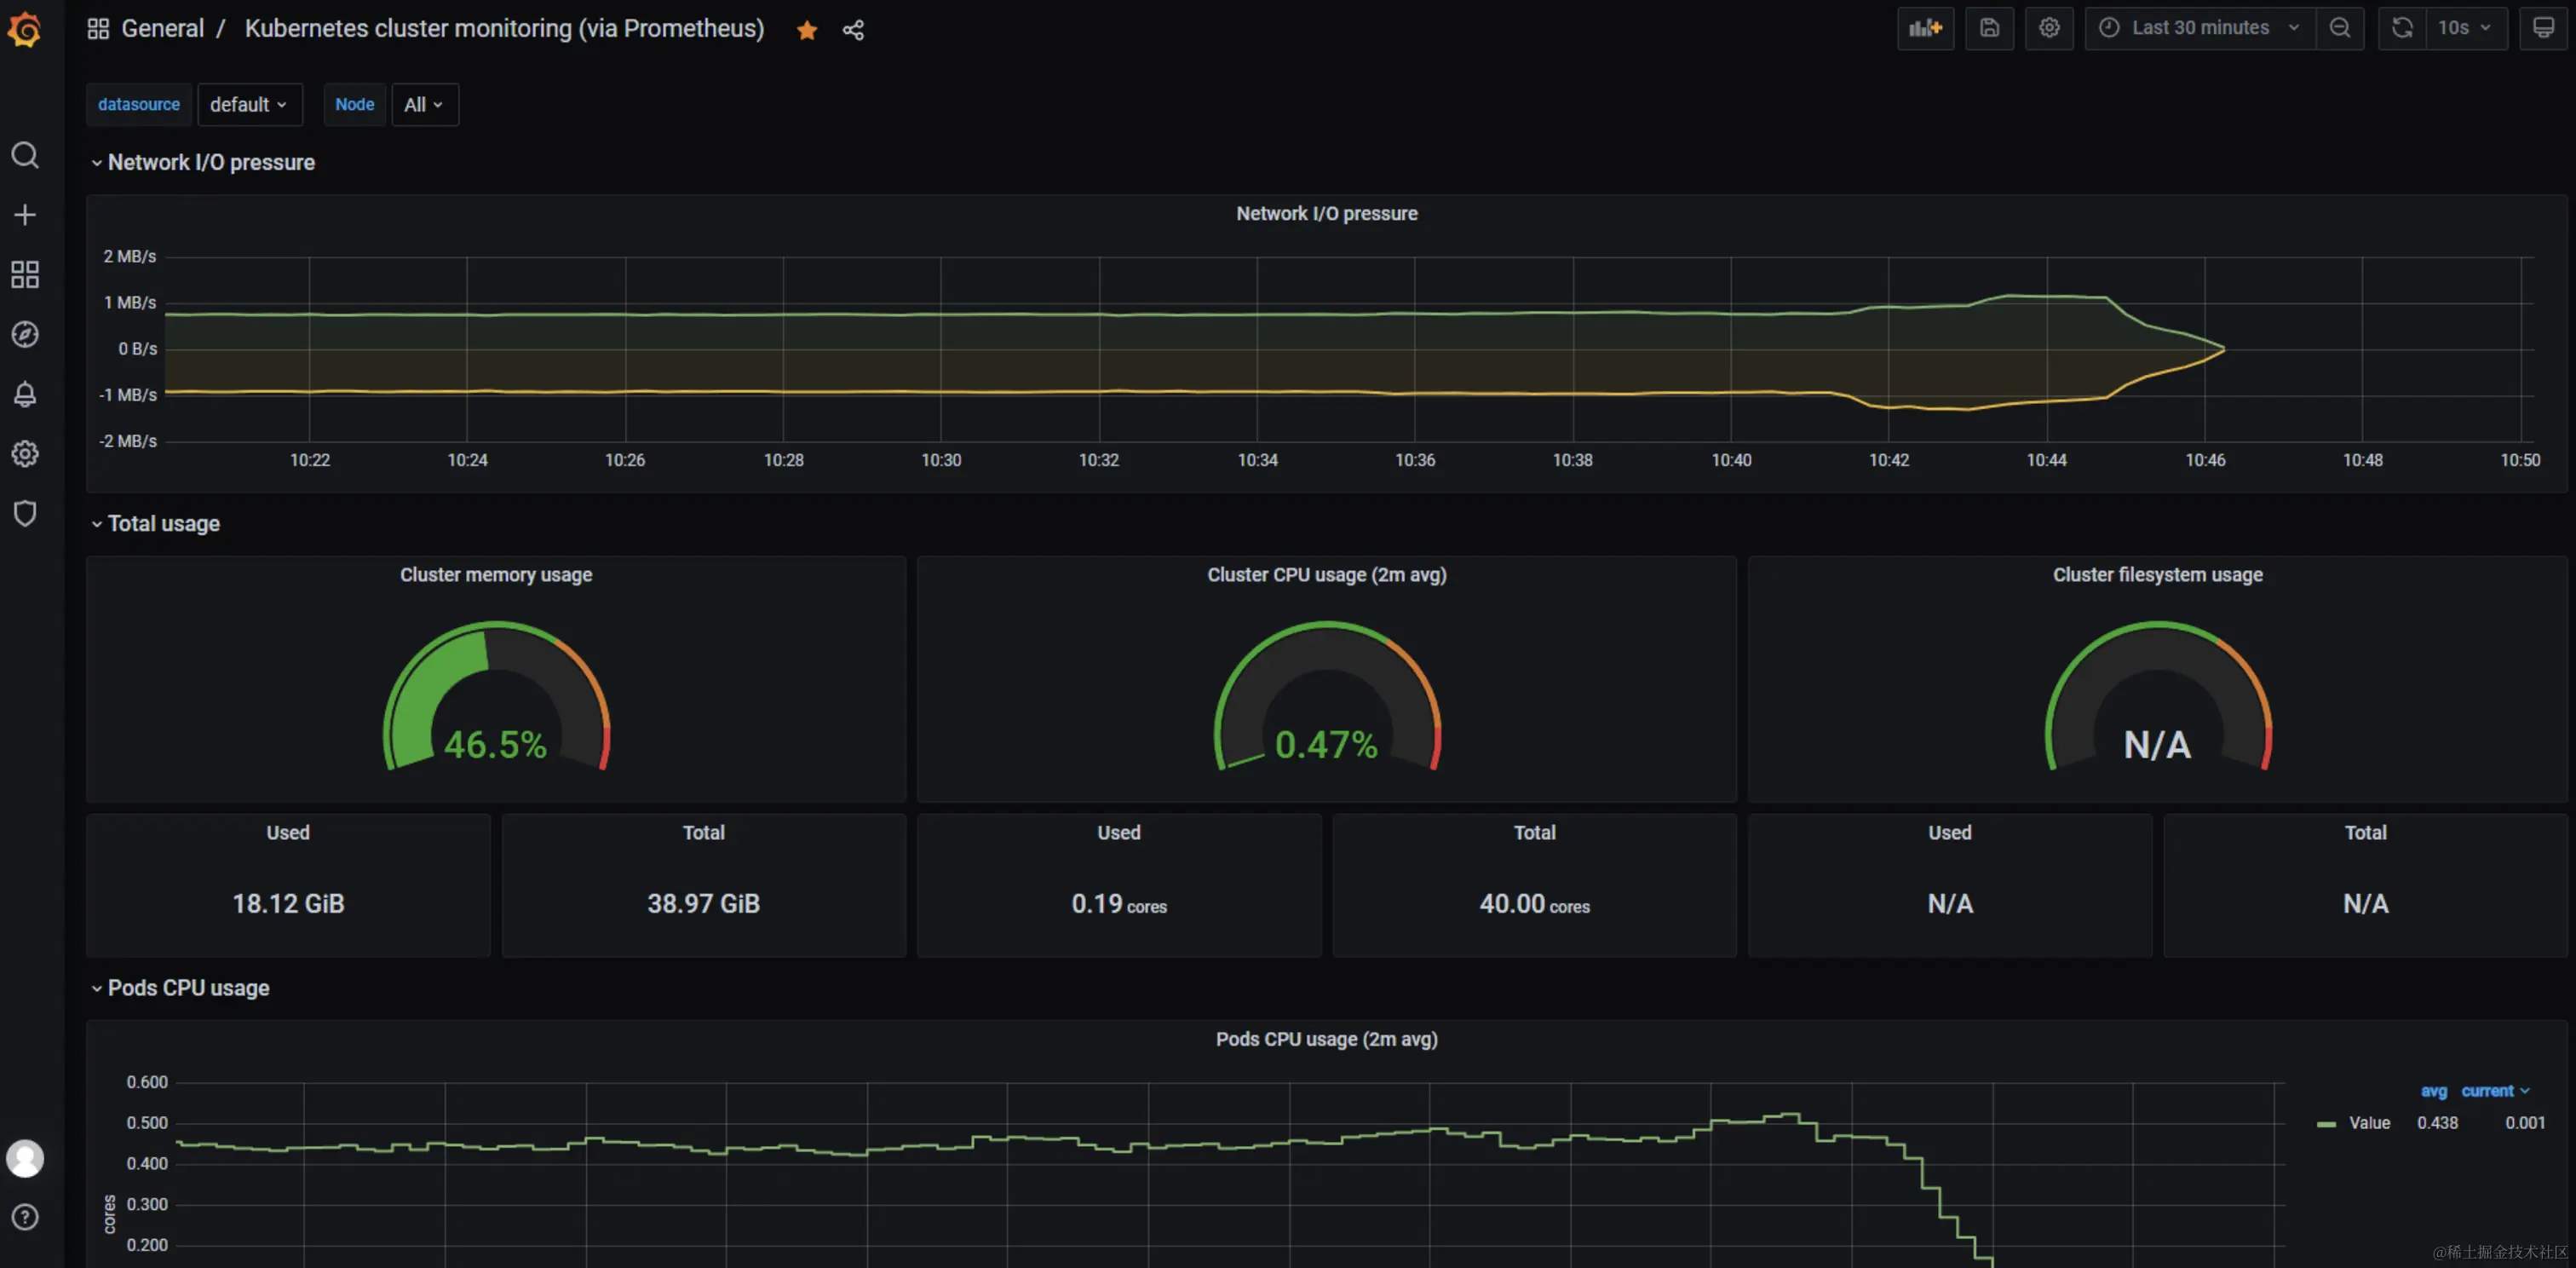The image size is (2576, 1268).
Task: Open the datasource default dropdown
Action: (249, 104)
